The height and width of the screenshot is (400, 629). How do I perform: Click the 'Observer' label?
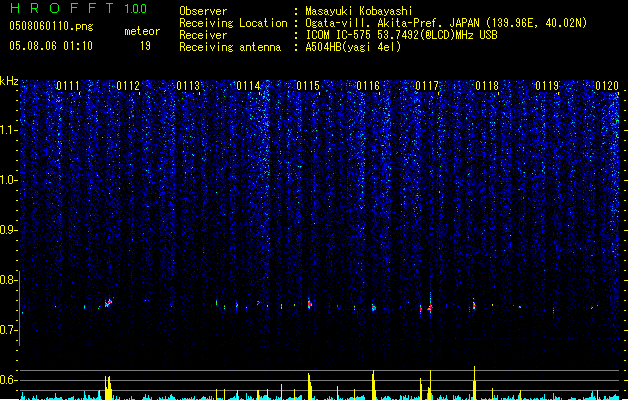coord(203,11)
